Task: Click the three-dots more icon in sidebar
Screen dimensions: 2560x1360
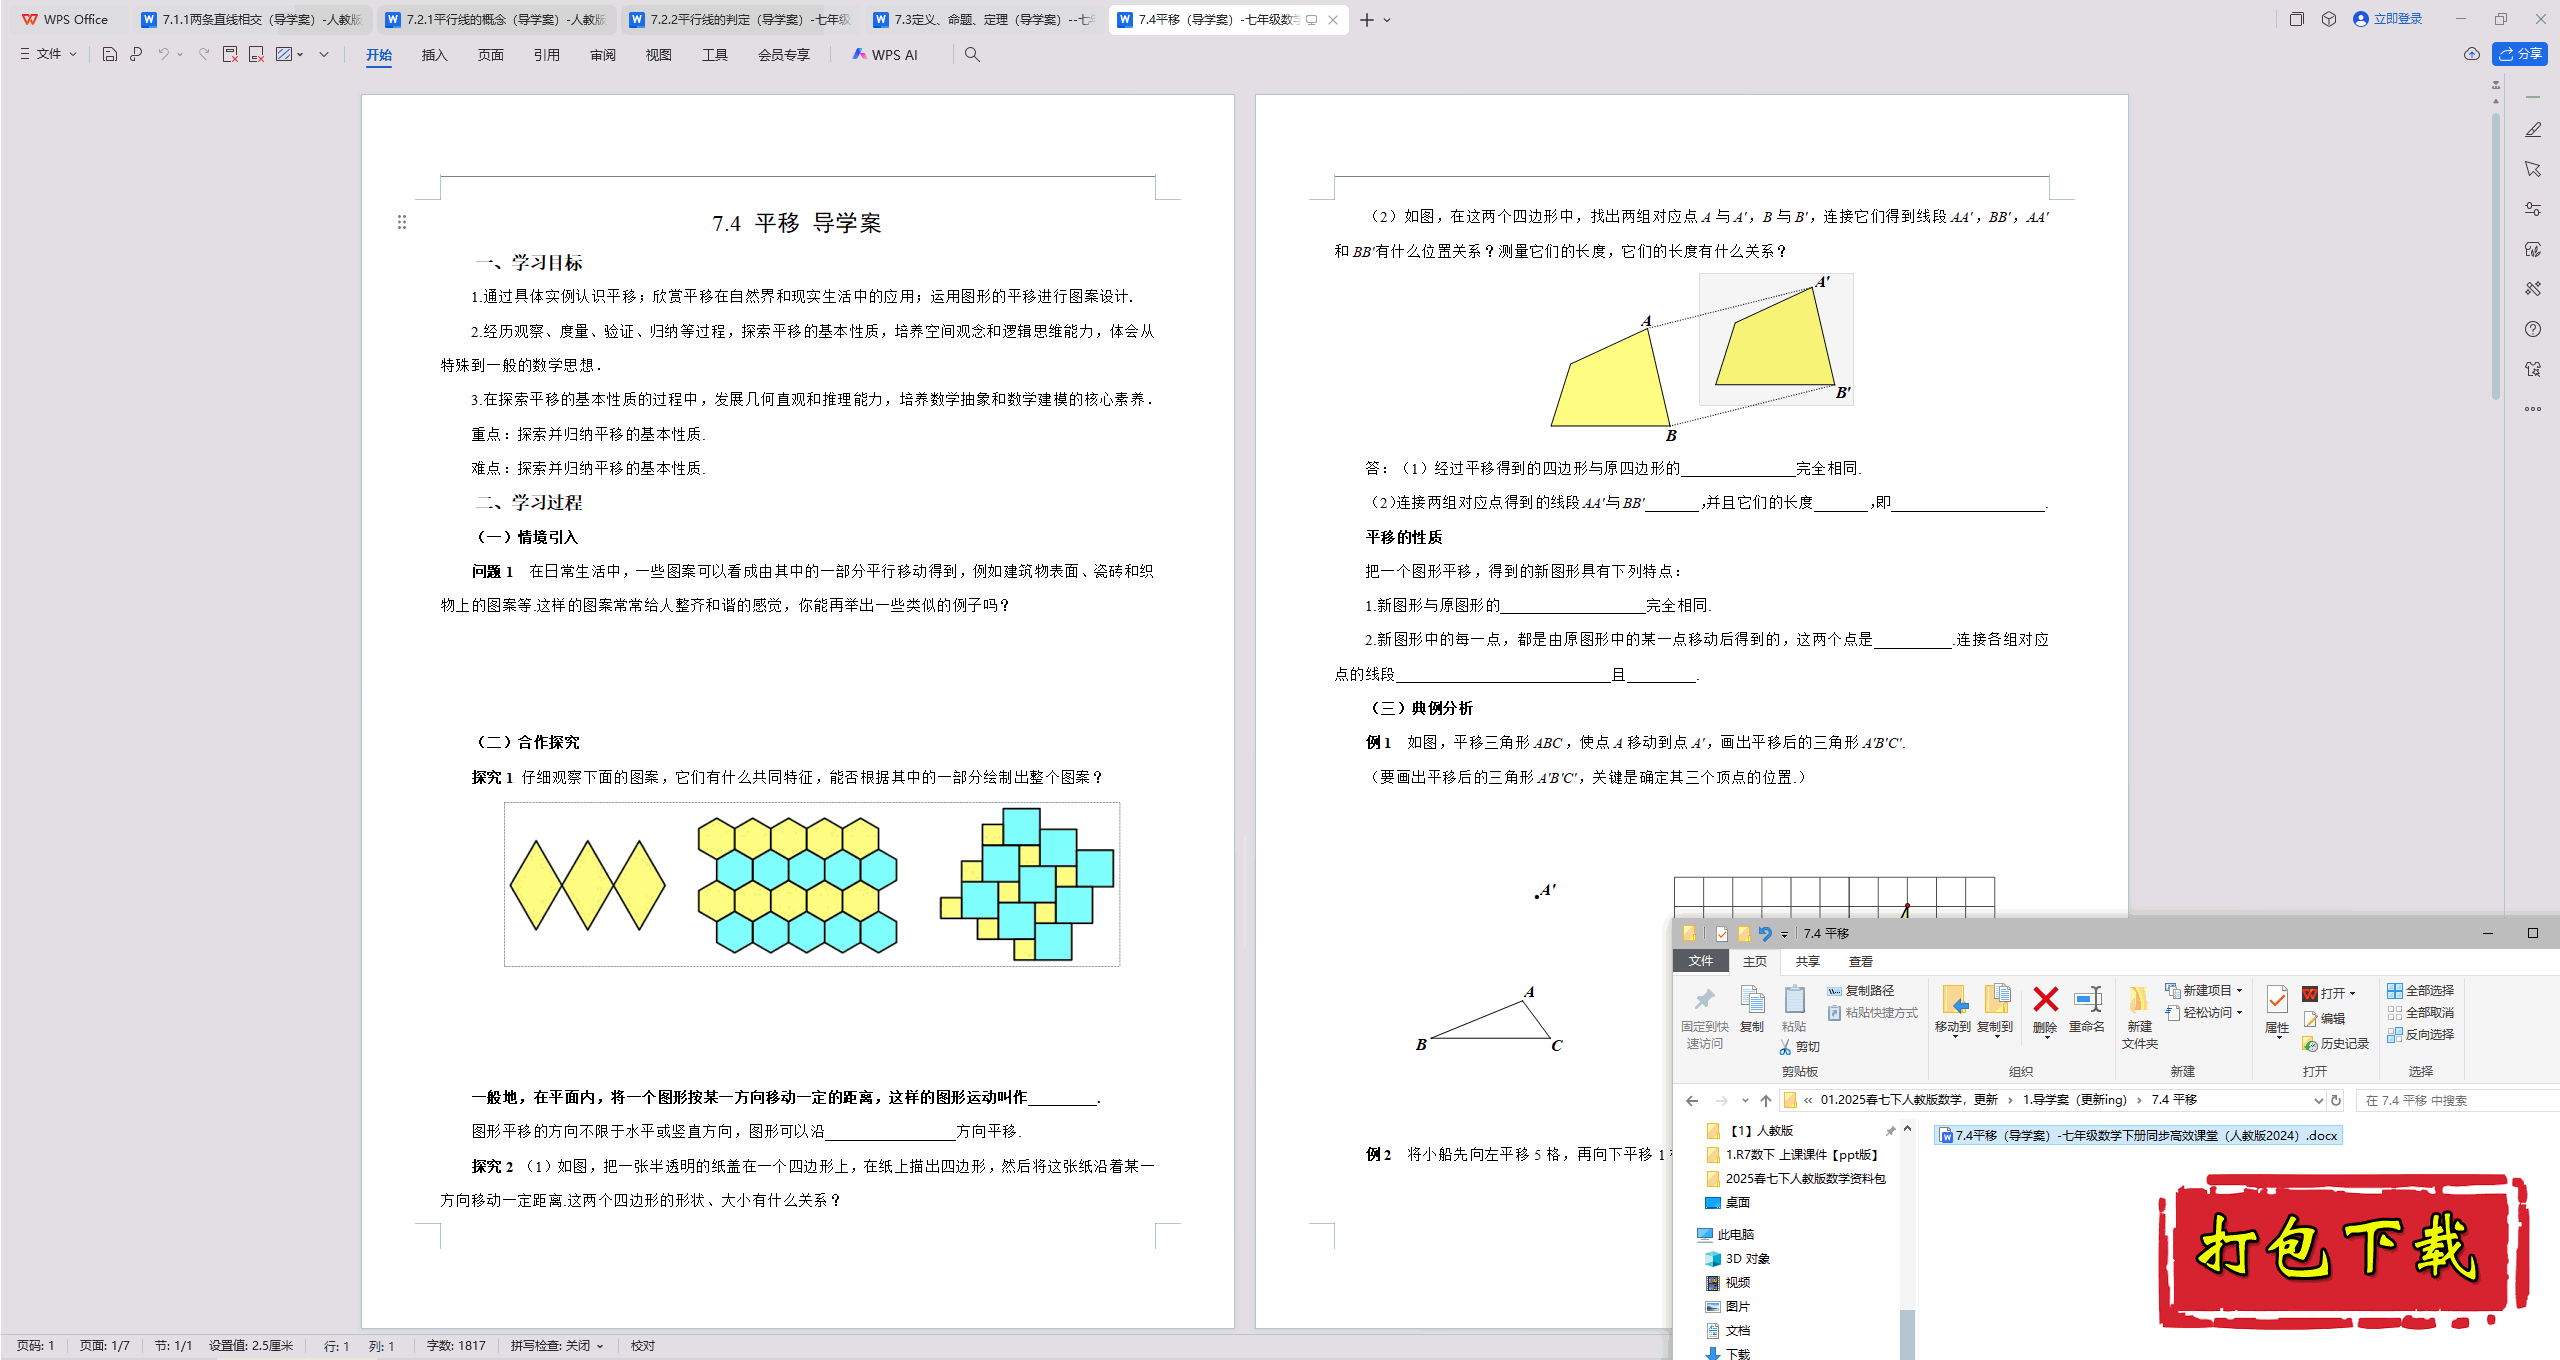Action: pyautogui.click(x=2533, y=409)
